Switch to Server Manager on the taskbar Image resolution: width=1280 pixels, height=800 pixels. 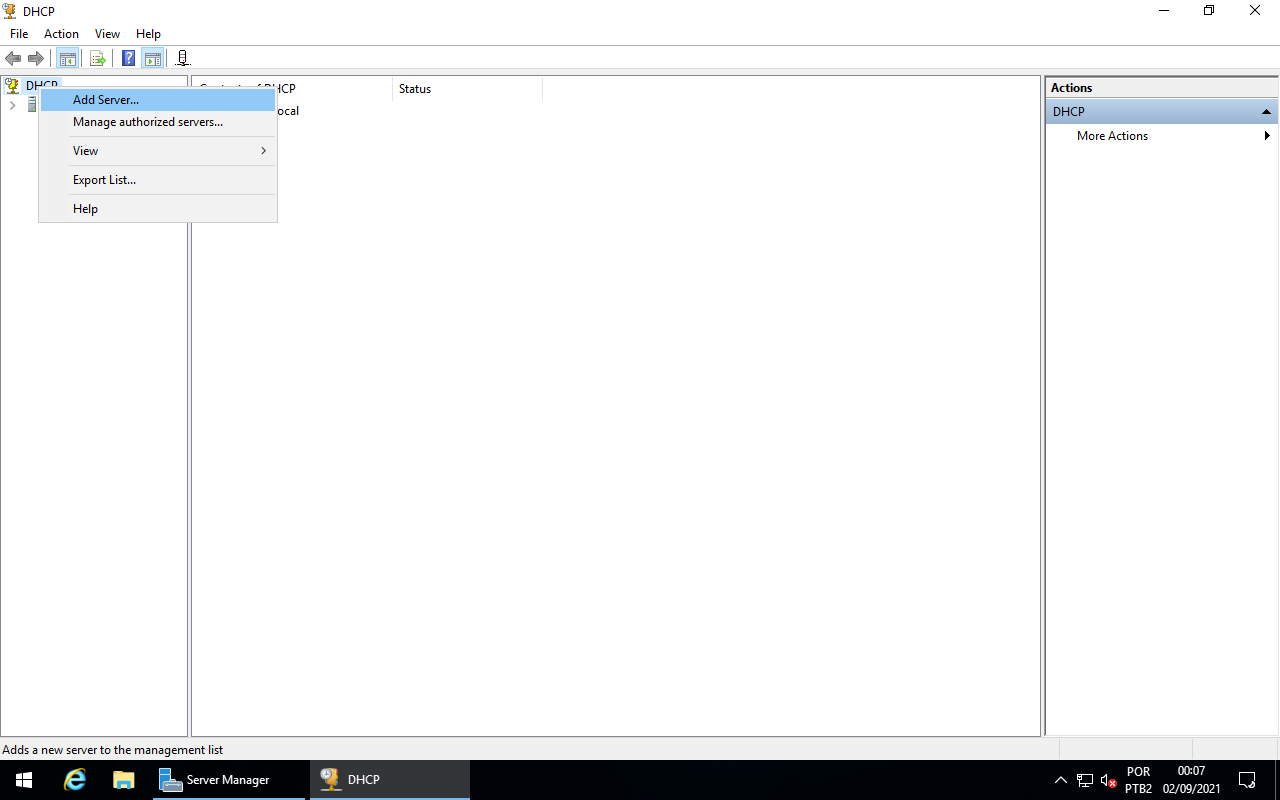coord(228,779)
